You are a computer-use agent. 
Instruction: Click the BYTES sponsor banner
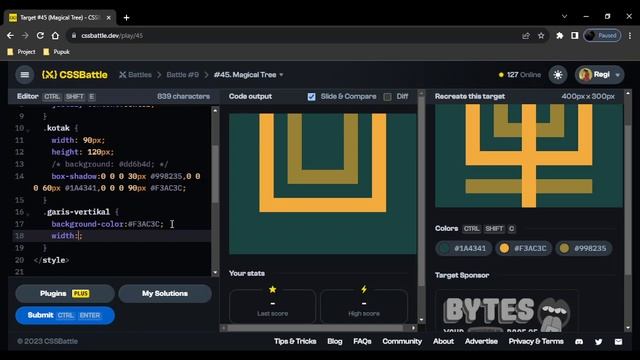[x=507, y=311]
